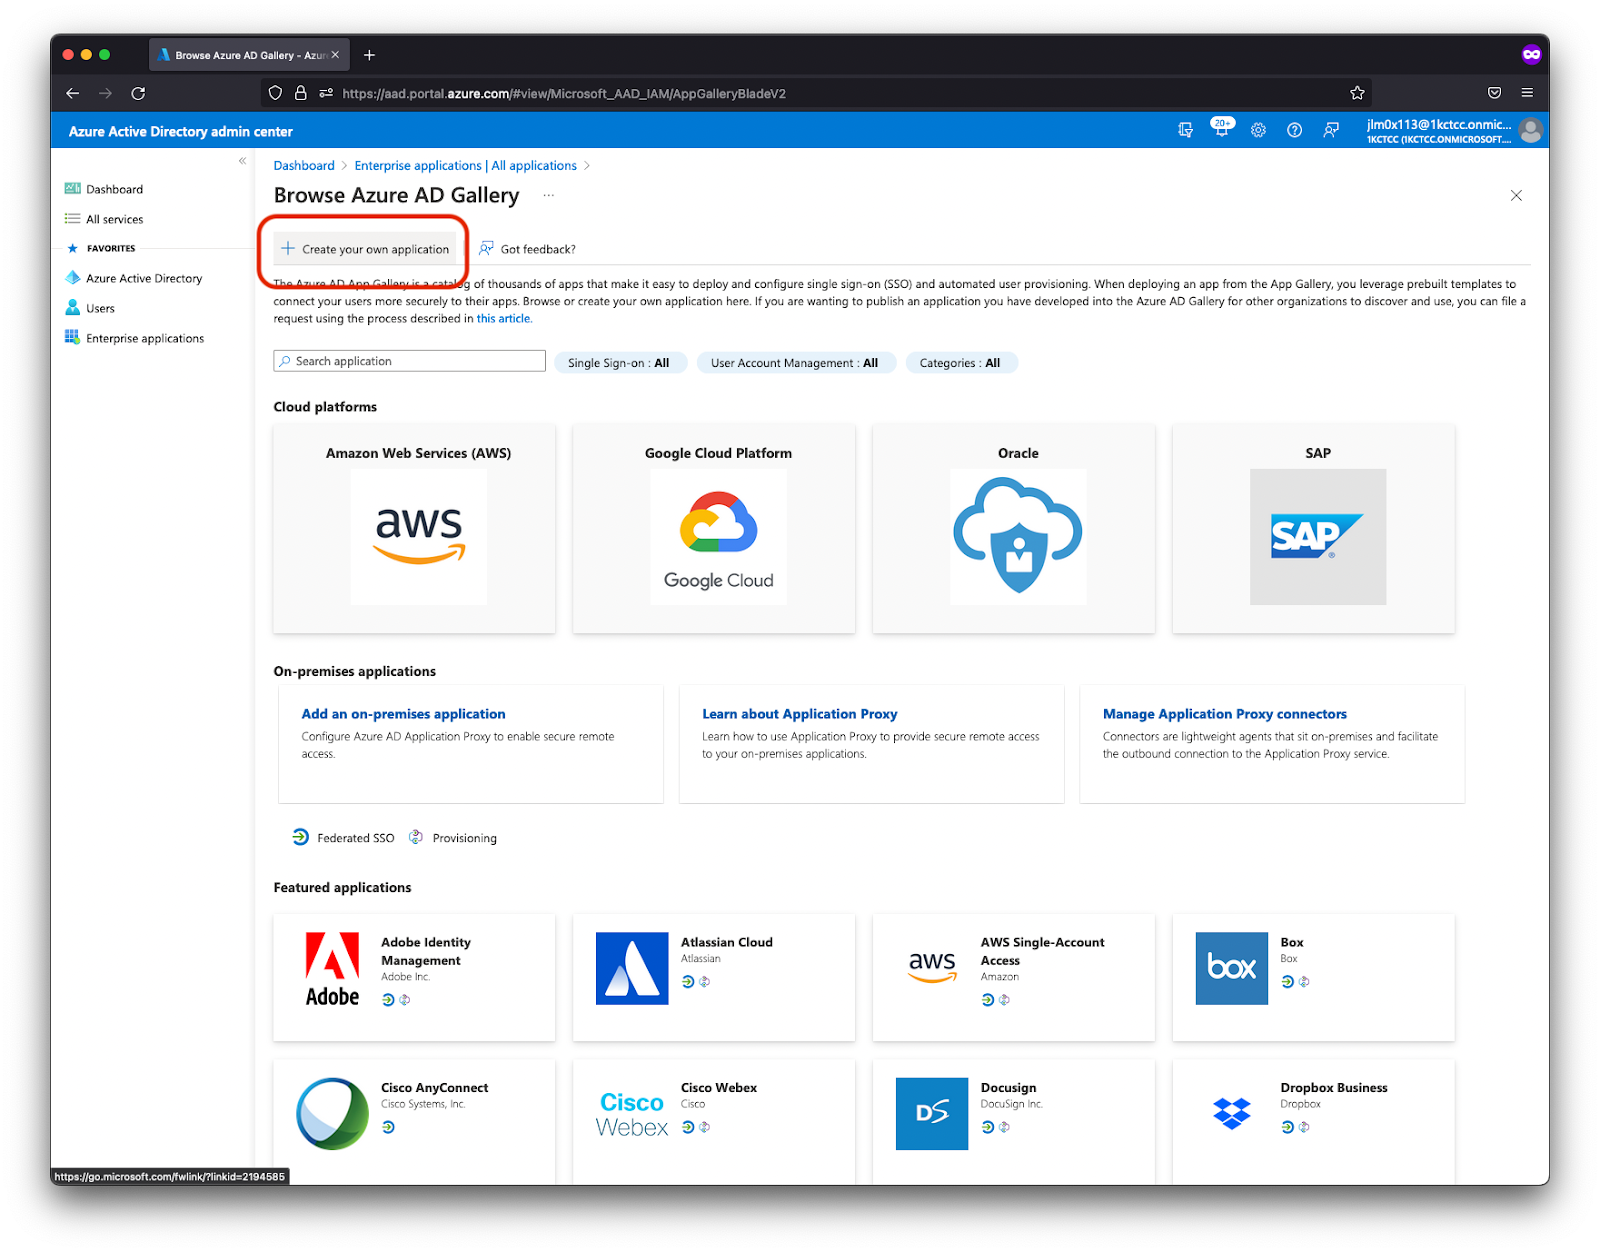Open Atlassian Cloud app tile
Viewport: 1600px width, 1252px height.
pos(714,977)
